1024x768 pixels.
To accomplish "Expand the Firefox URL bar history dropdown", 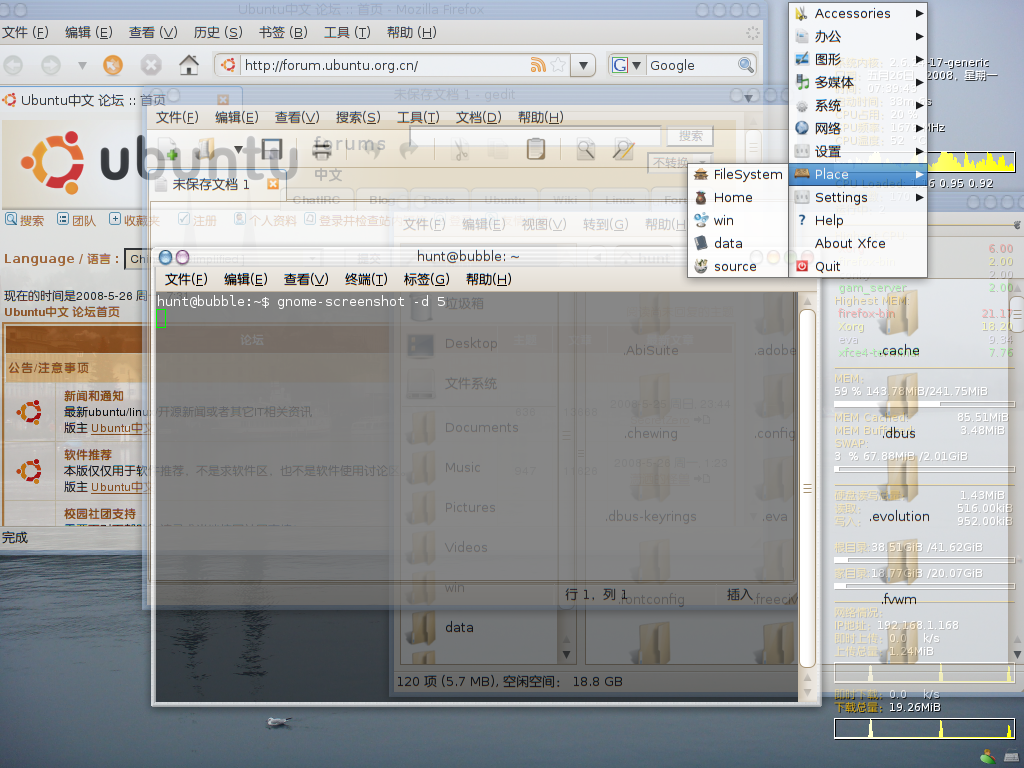I will pos(583,65).
